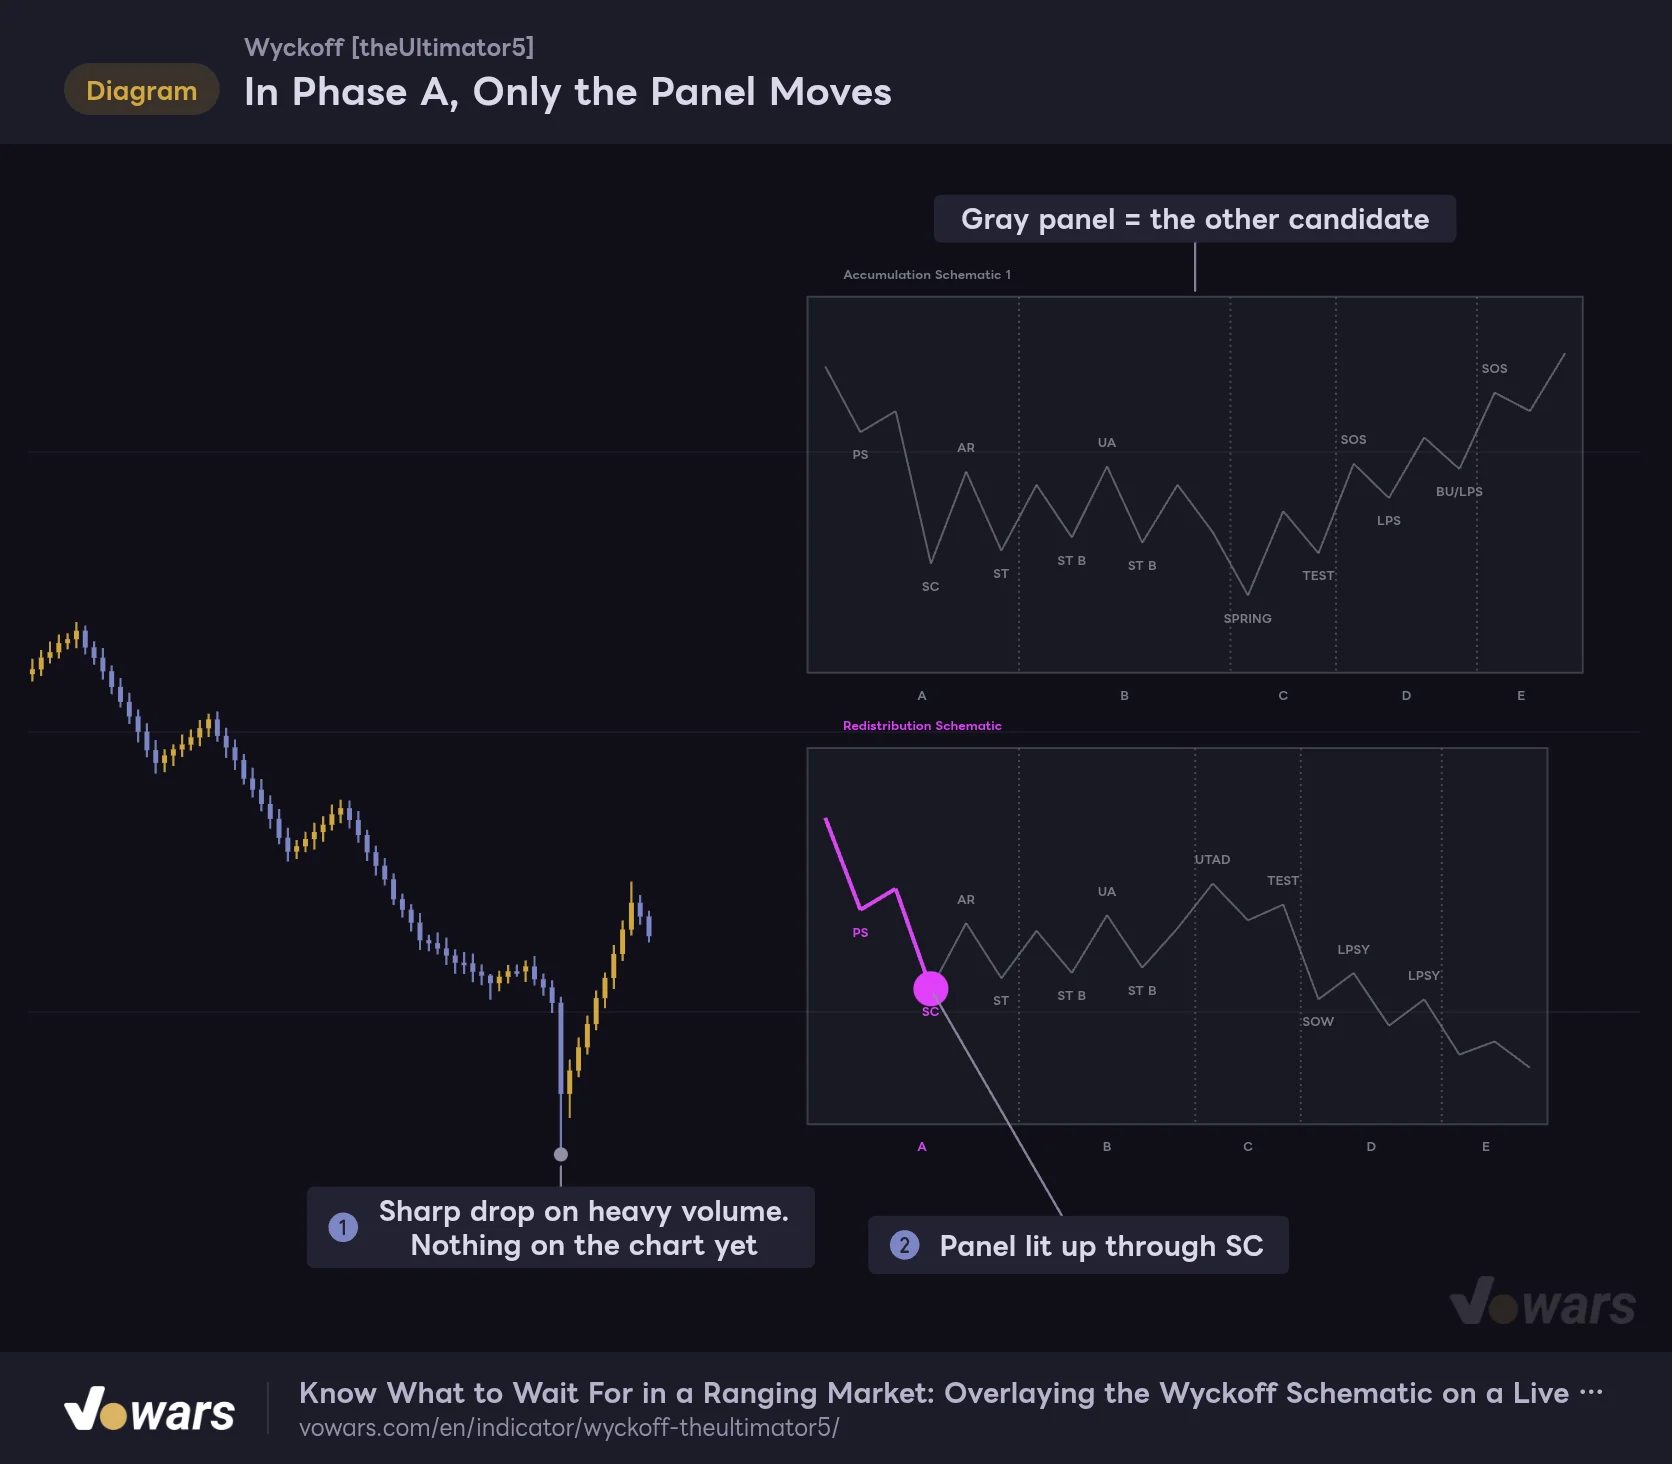Click the gray dot at the candle low
Image resolution: width=1672 pixels, height=1464 pixels.
[561, 1154]
